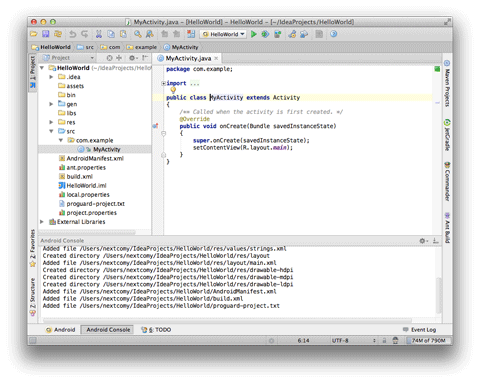Click the SDK Manager toolbar icon
The height and width of the screenshot is (383, 480).
pos(319,34)
